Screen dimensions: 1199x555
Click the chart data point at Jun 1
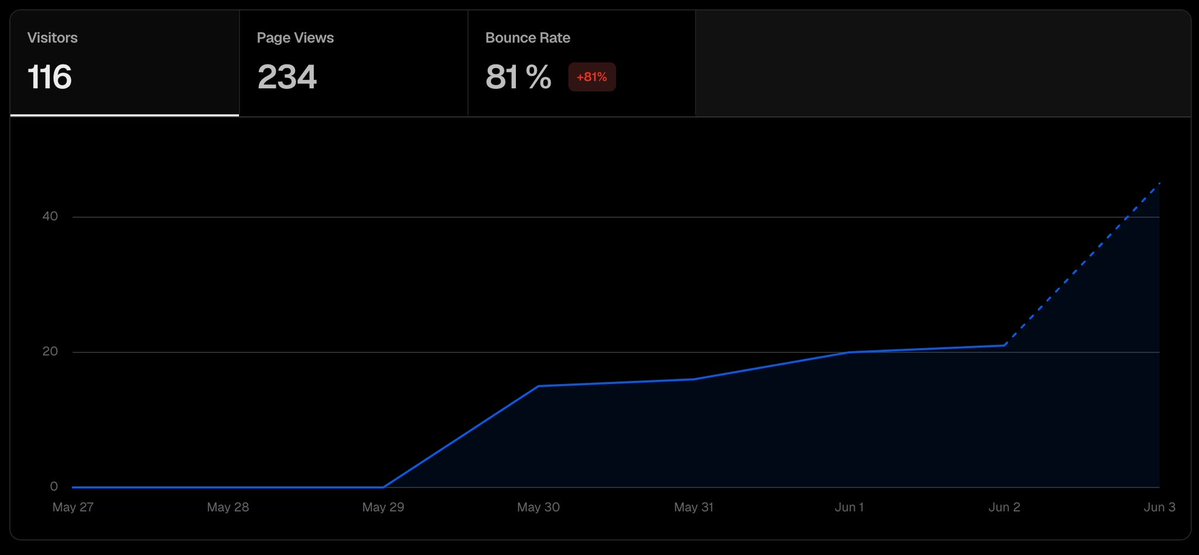pyautogui.click(x=850, y=352)
